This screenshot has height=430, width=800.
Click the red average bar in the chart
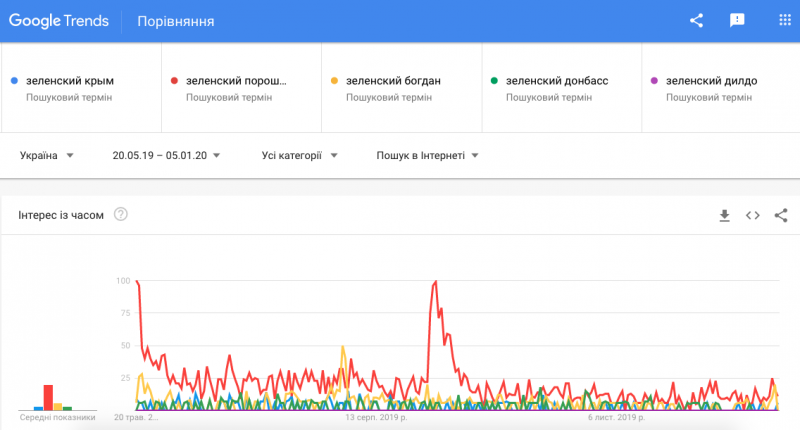(x=47, y=397)
